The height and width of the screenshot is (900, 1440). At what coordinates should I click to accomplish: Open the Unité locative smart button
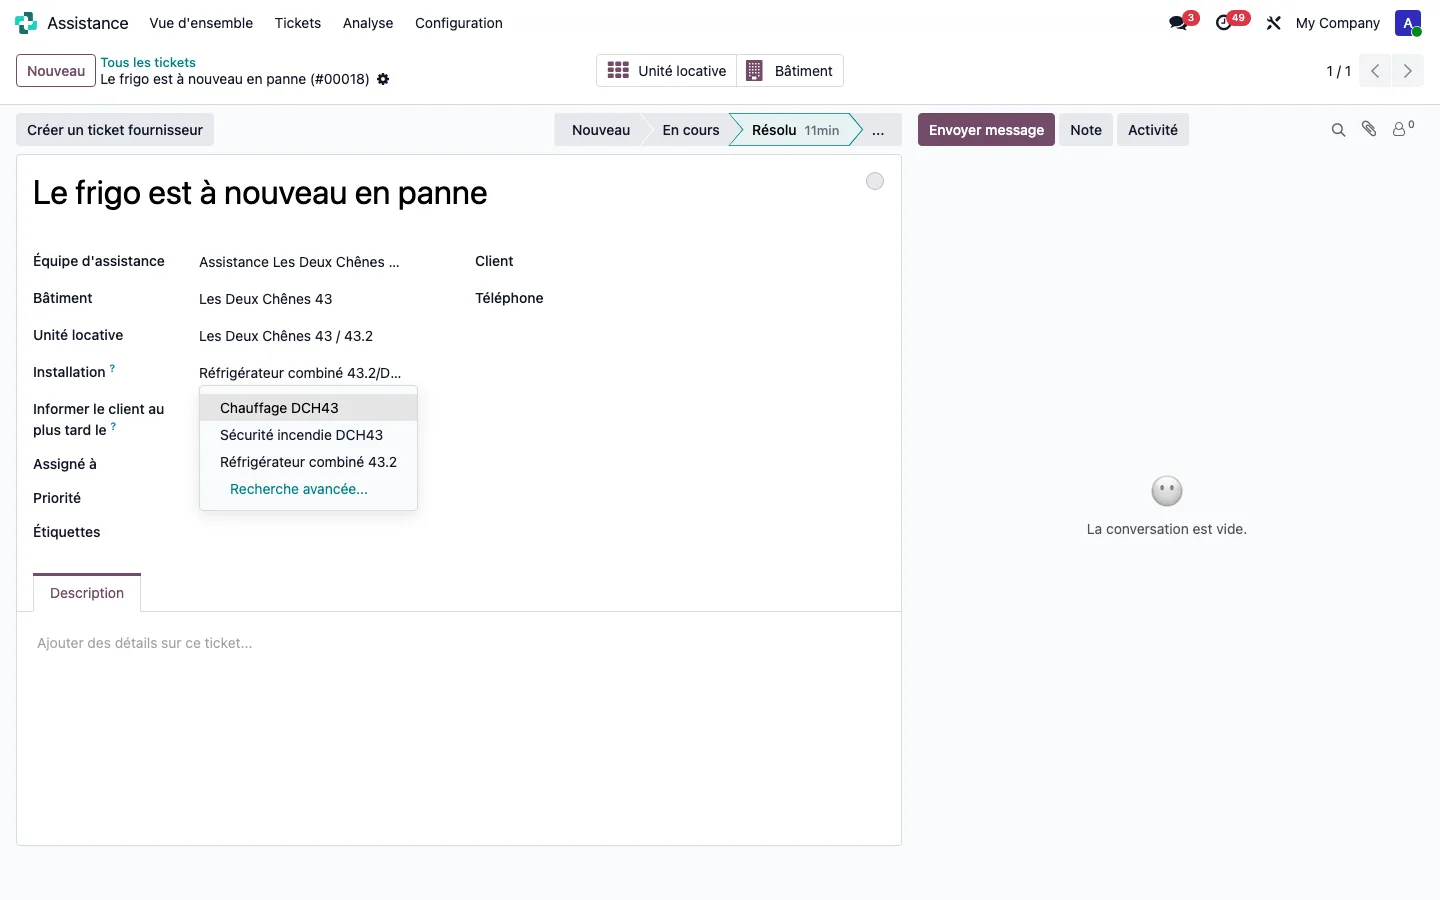(x=667, y=71)
